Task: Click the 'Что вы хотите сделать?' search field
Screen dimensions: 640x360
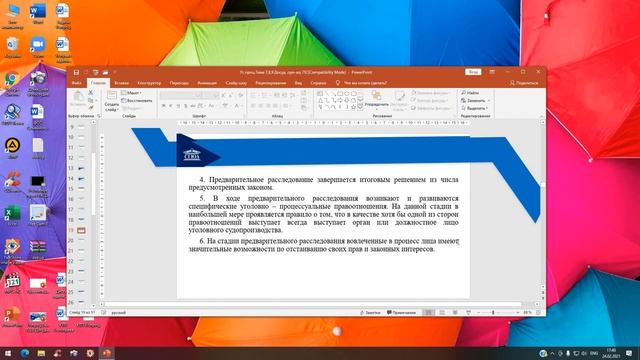Action: pyautogui.click(x=365, y=83)
